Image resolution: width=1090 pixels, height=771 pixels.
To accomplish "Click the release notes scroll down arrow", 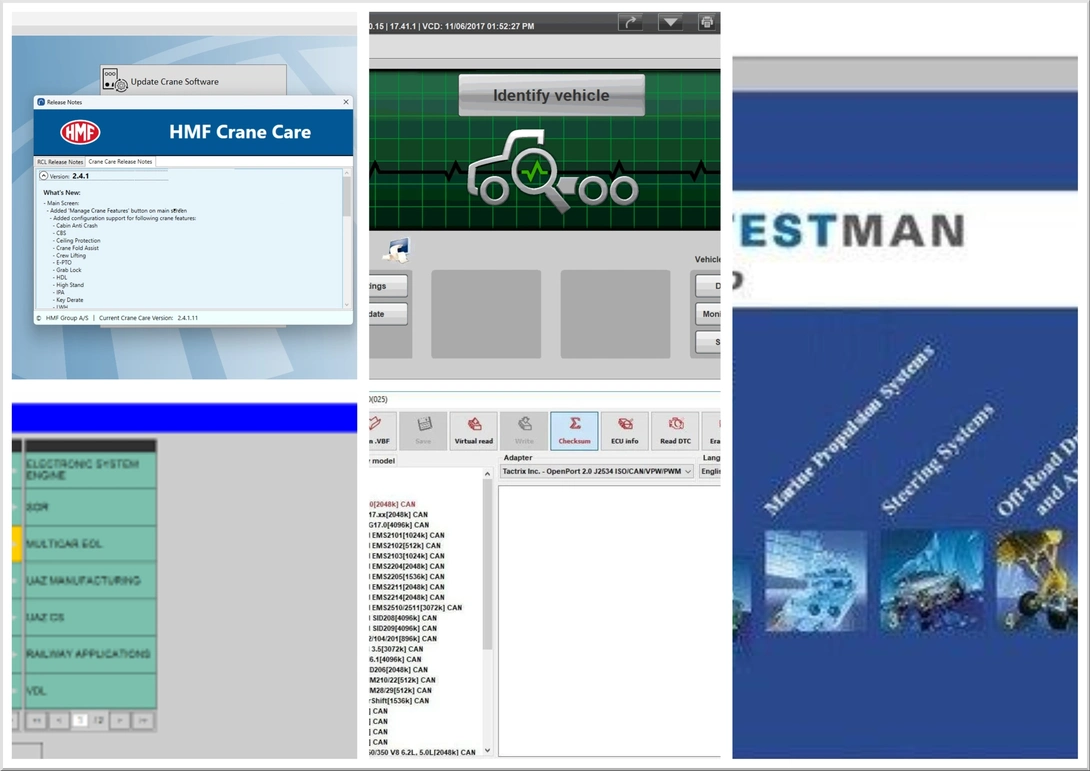I will [x=346, y=304].
